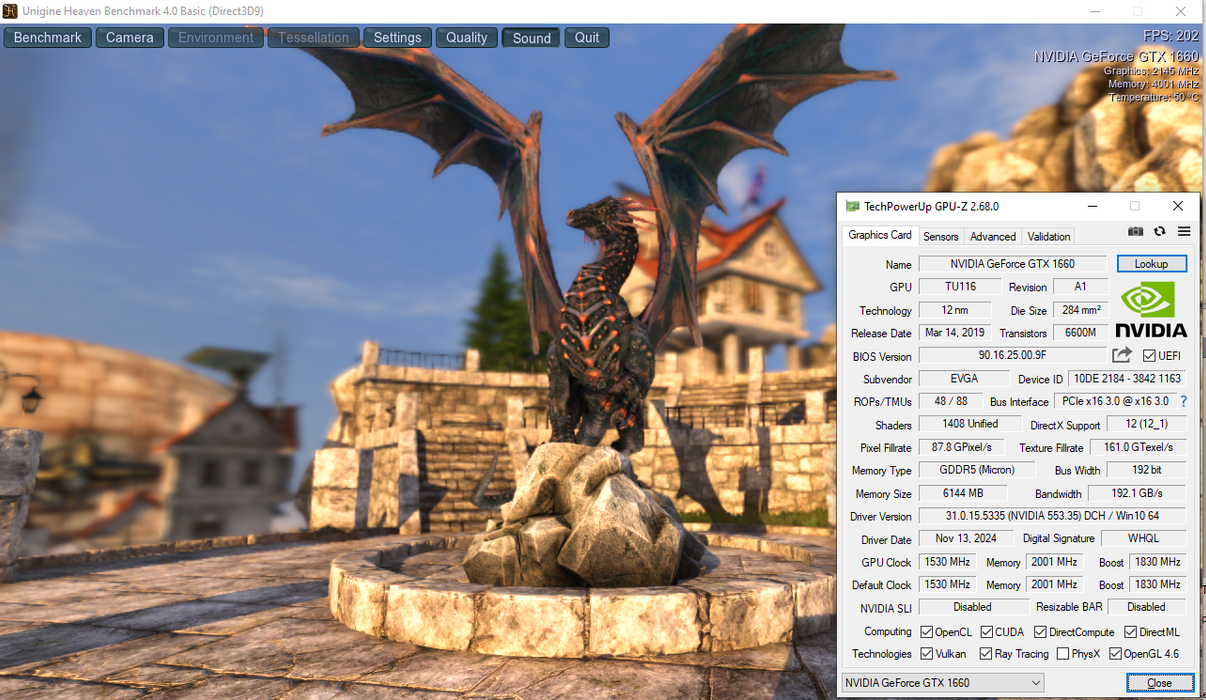Click the Unigine Heaven title bar icon
The image size is (1206, 700).
[x=10, y=11]
